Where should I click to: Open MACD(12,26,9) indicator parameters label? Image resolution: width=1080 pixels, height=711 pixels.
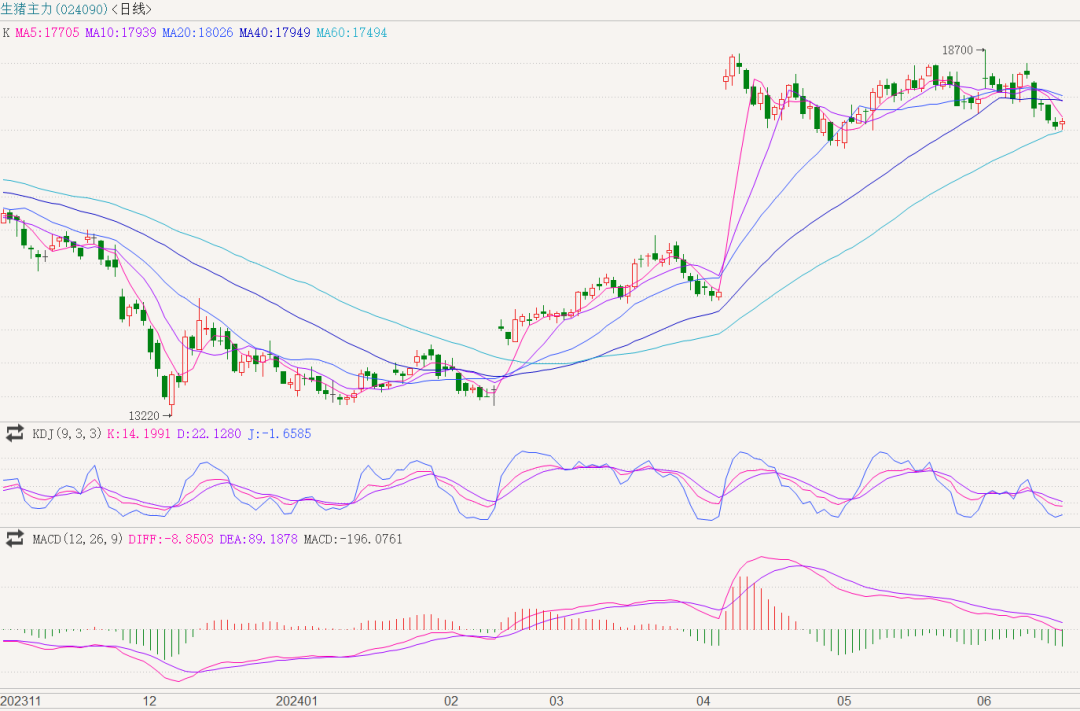[76, 540]
